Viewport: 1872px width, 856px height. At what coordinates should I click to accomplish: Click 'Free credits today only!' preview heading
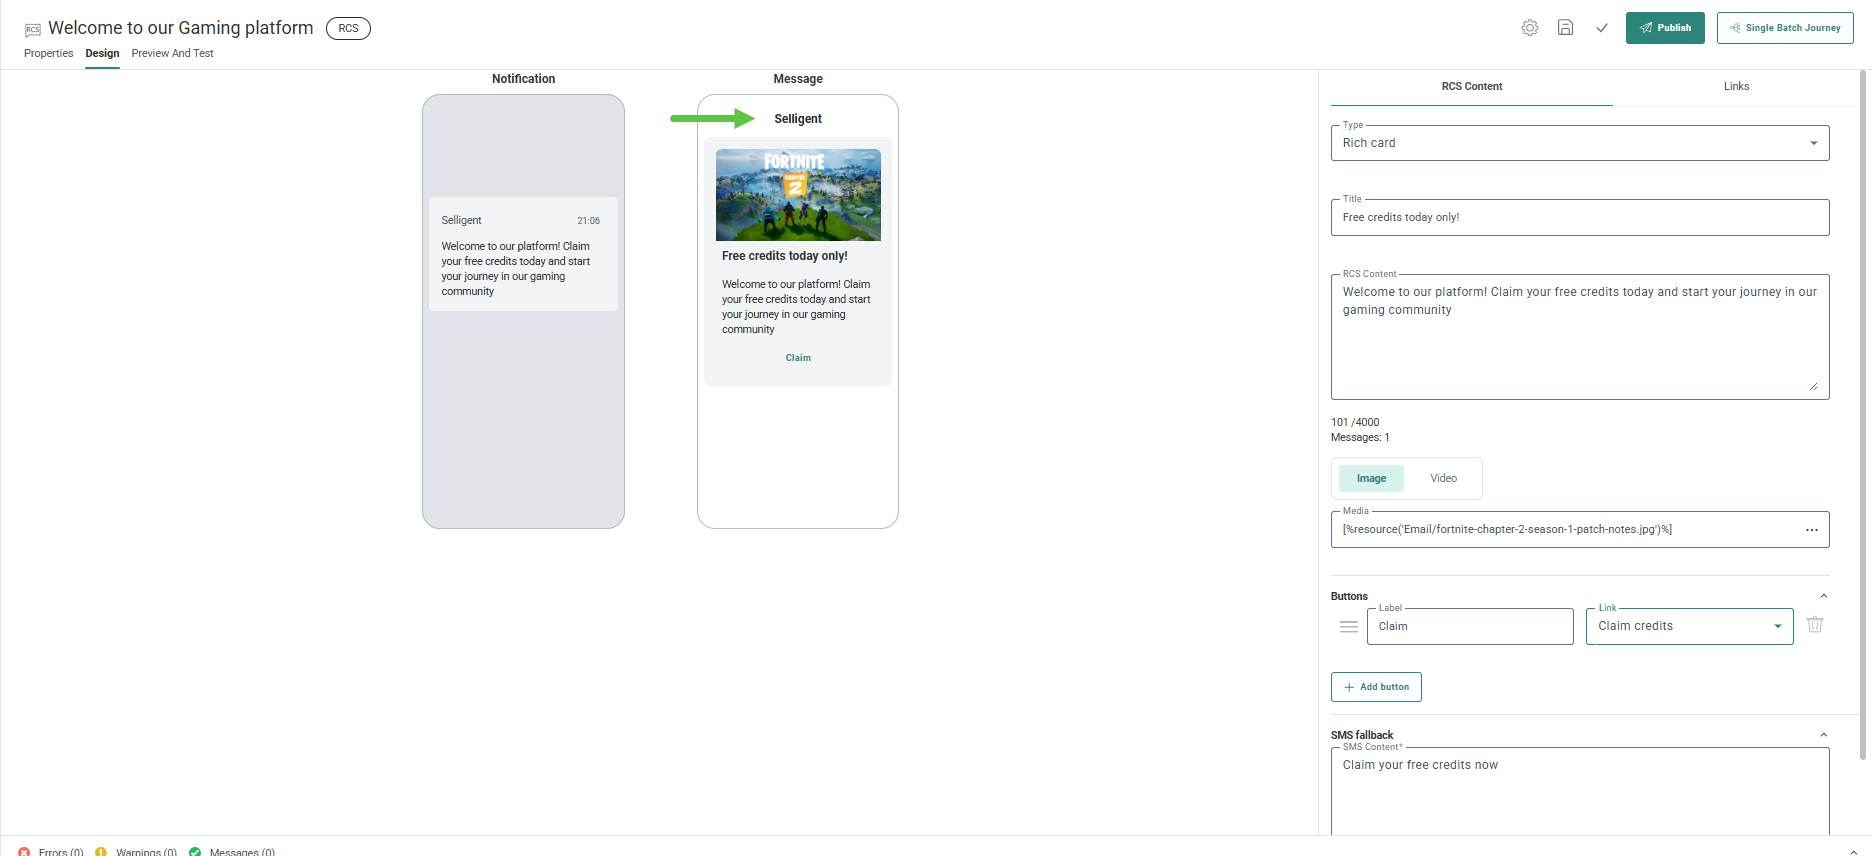tap(785, 256)
